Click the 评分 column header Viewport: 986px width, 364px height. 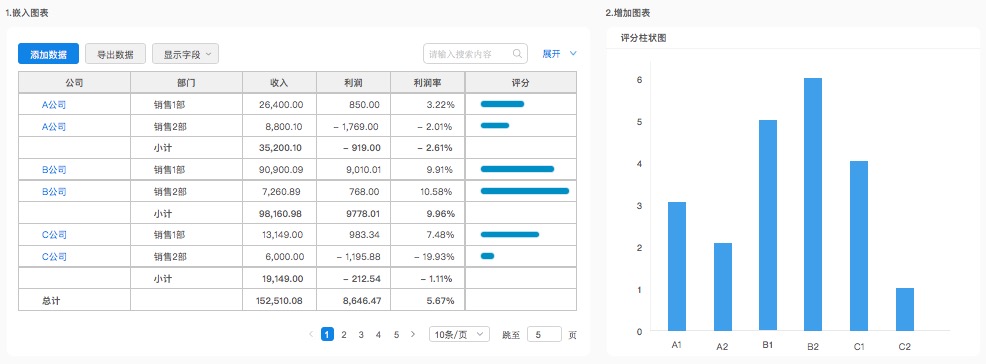[521, 82]
